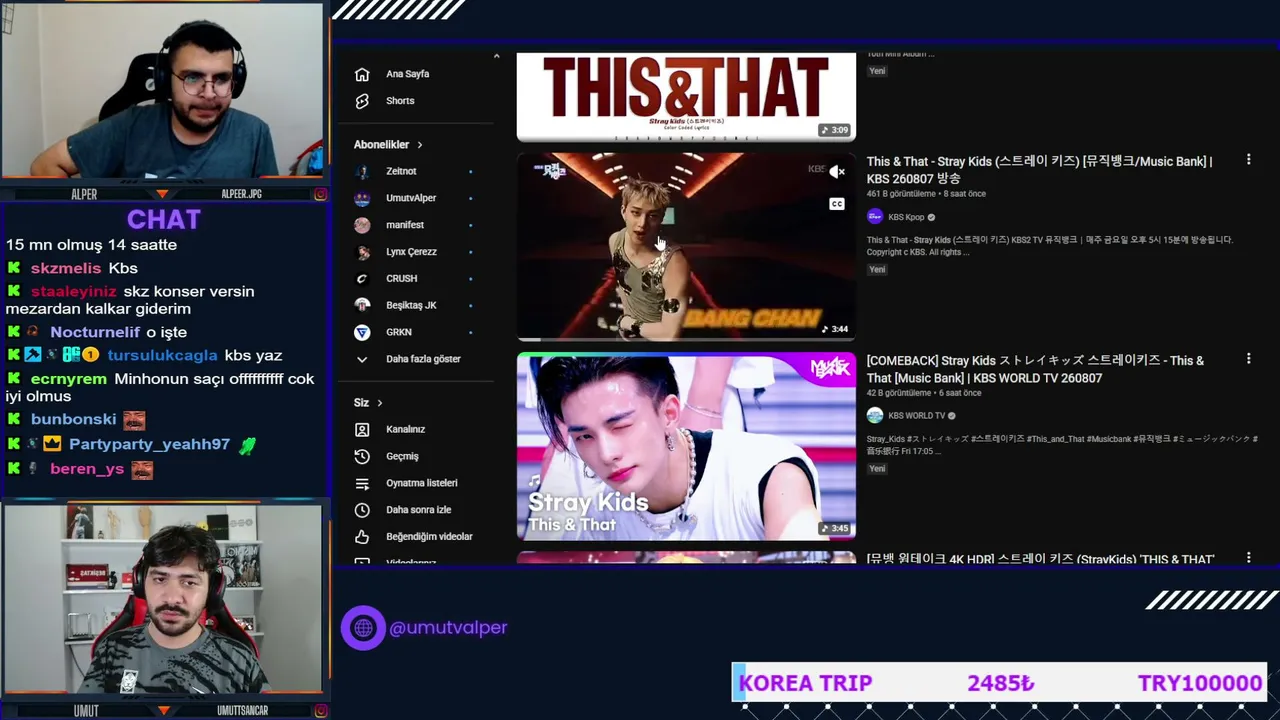Viewport: 1280px width, 720px height.
Task: Toggle captions on the video preview
Action: (837, 204)
